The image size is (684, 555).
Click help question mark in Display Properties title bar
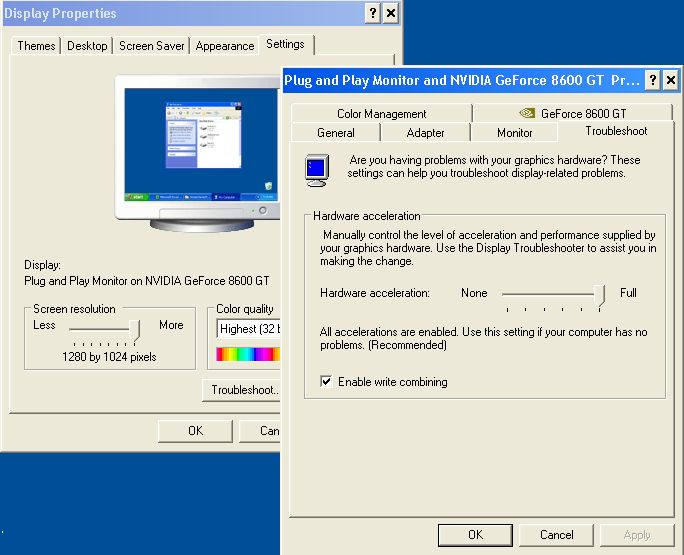tap(373, 14)
